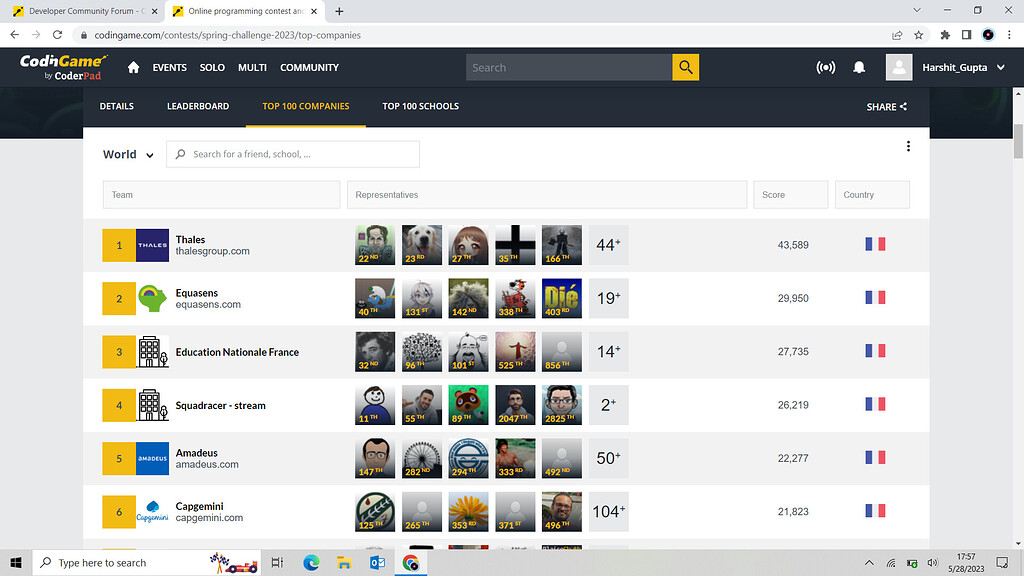Open the notifications bell
This screenshot has width=1024, height=576.
coord(858,67)
